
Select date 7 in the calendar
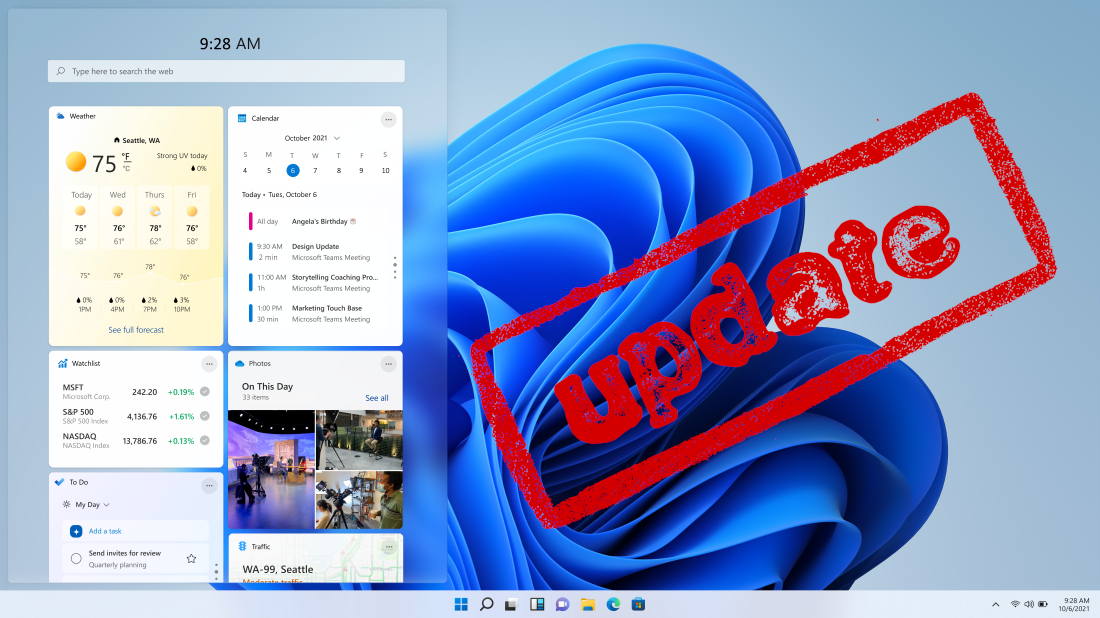point(315,170)
